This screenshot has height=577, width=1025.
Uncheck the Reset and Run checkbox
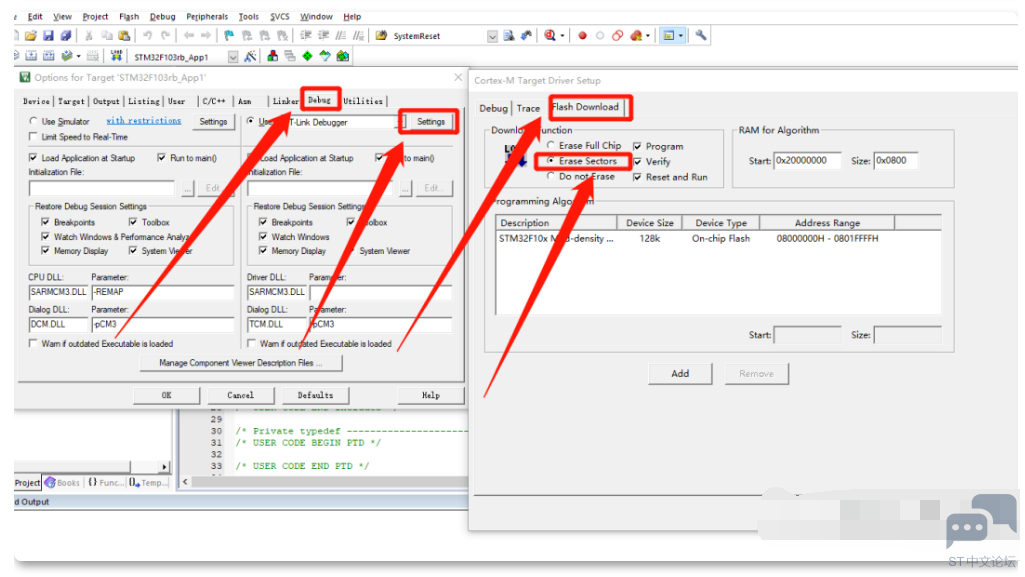coord(638,177)
